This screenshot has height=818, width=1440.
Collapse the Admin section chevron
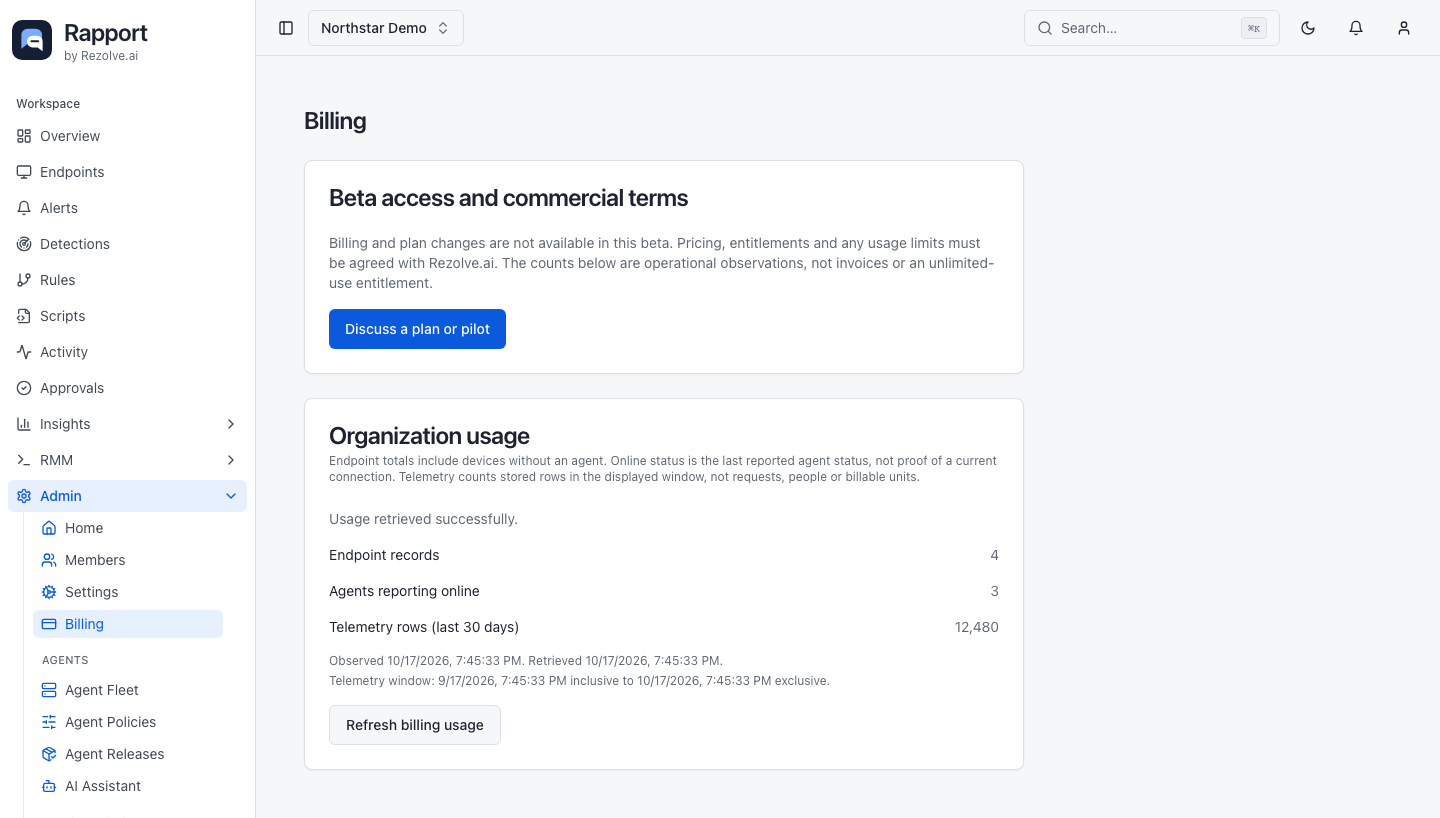(x=231, y=496)
